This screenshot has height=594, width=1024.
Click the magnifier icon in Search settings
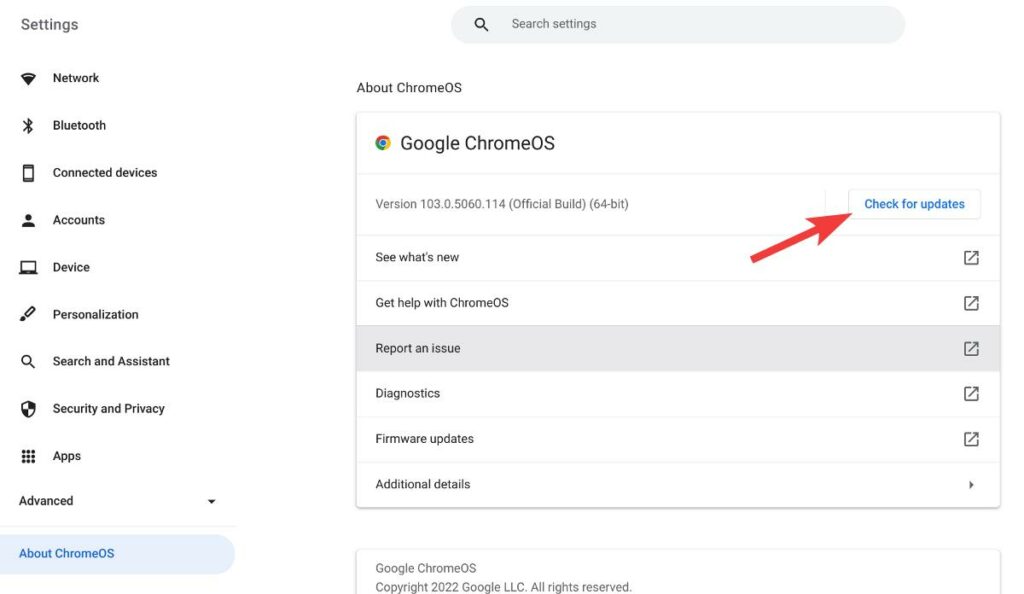(x=480, y=23)
